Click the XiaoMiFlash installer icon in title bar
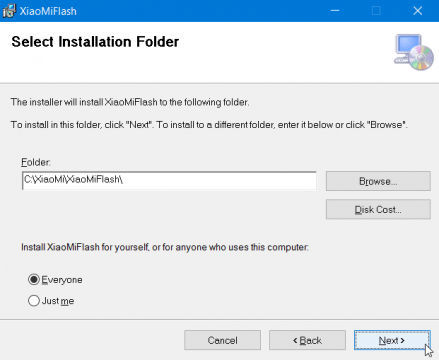The image size is (439, 360). (9, 11)
